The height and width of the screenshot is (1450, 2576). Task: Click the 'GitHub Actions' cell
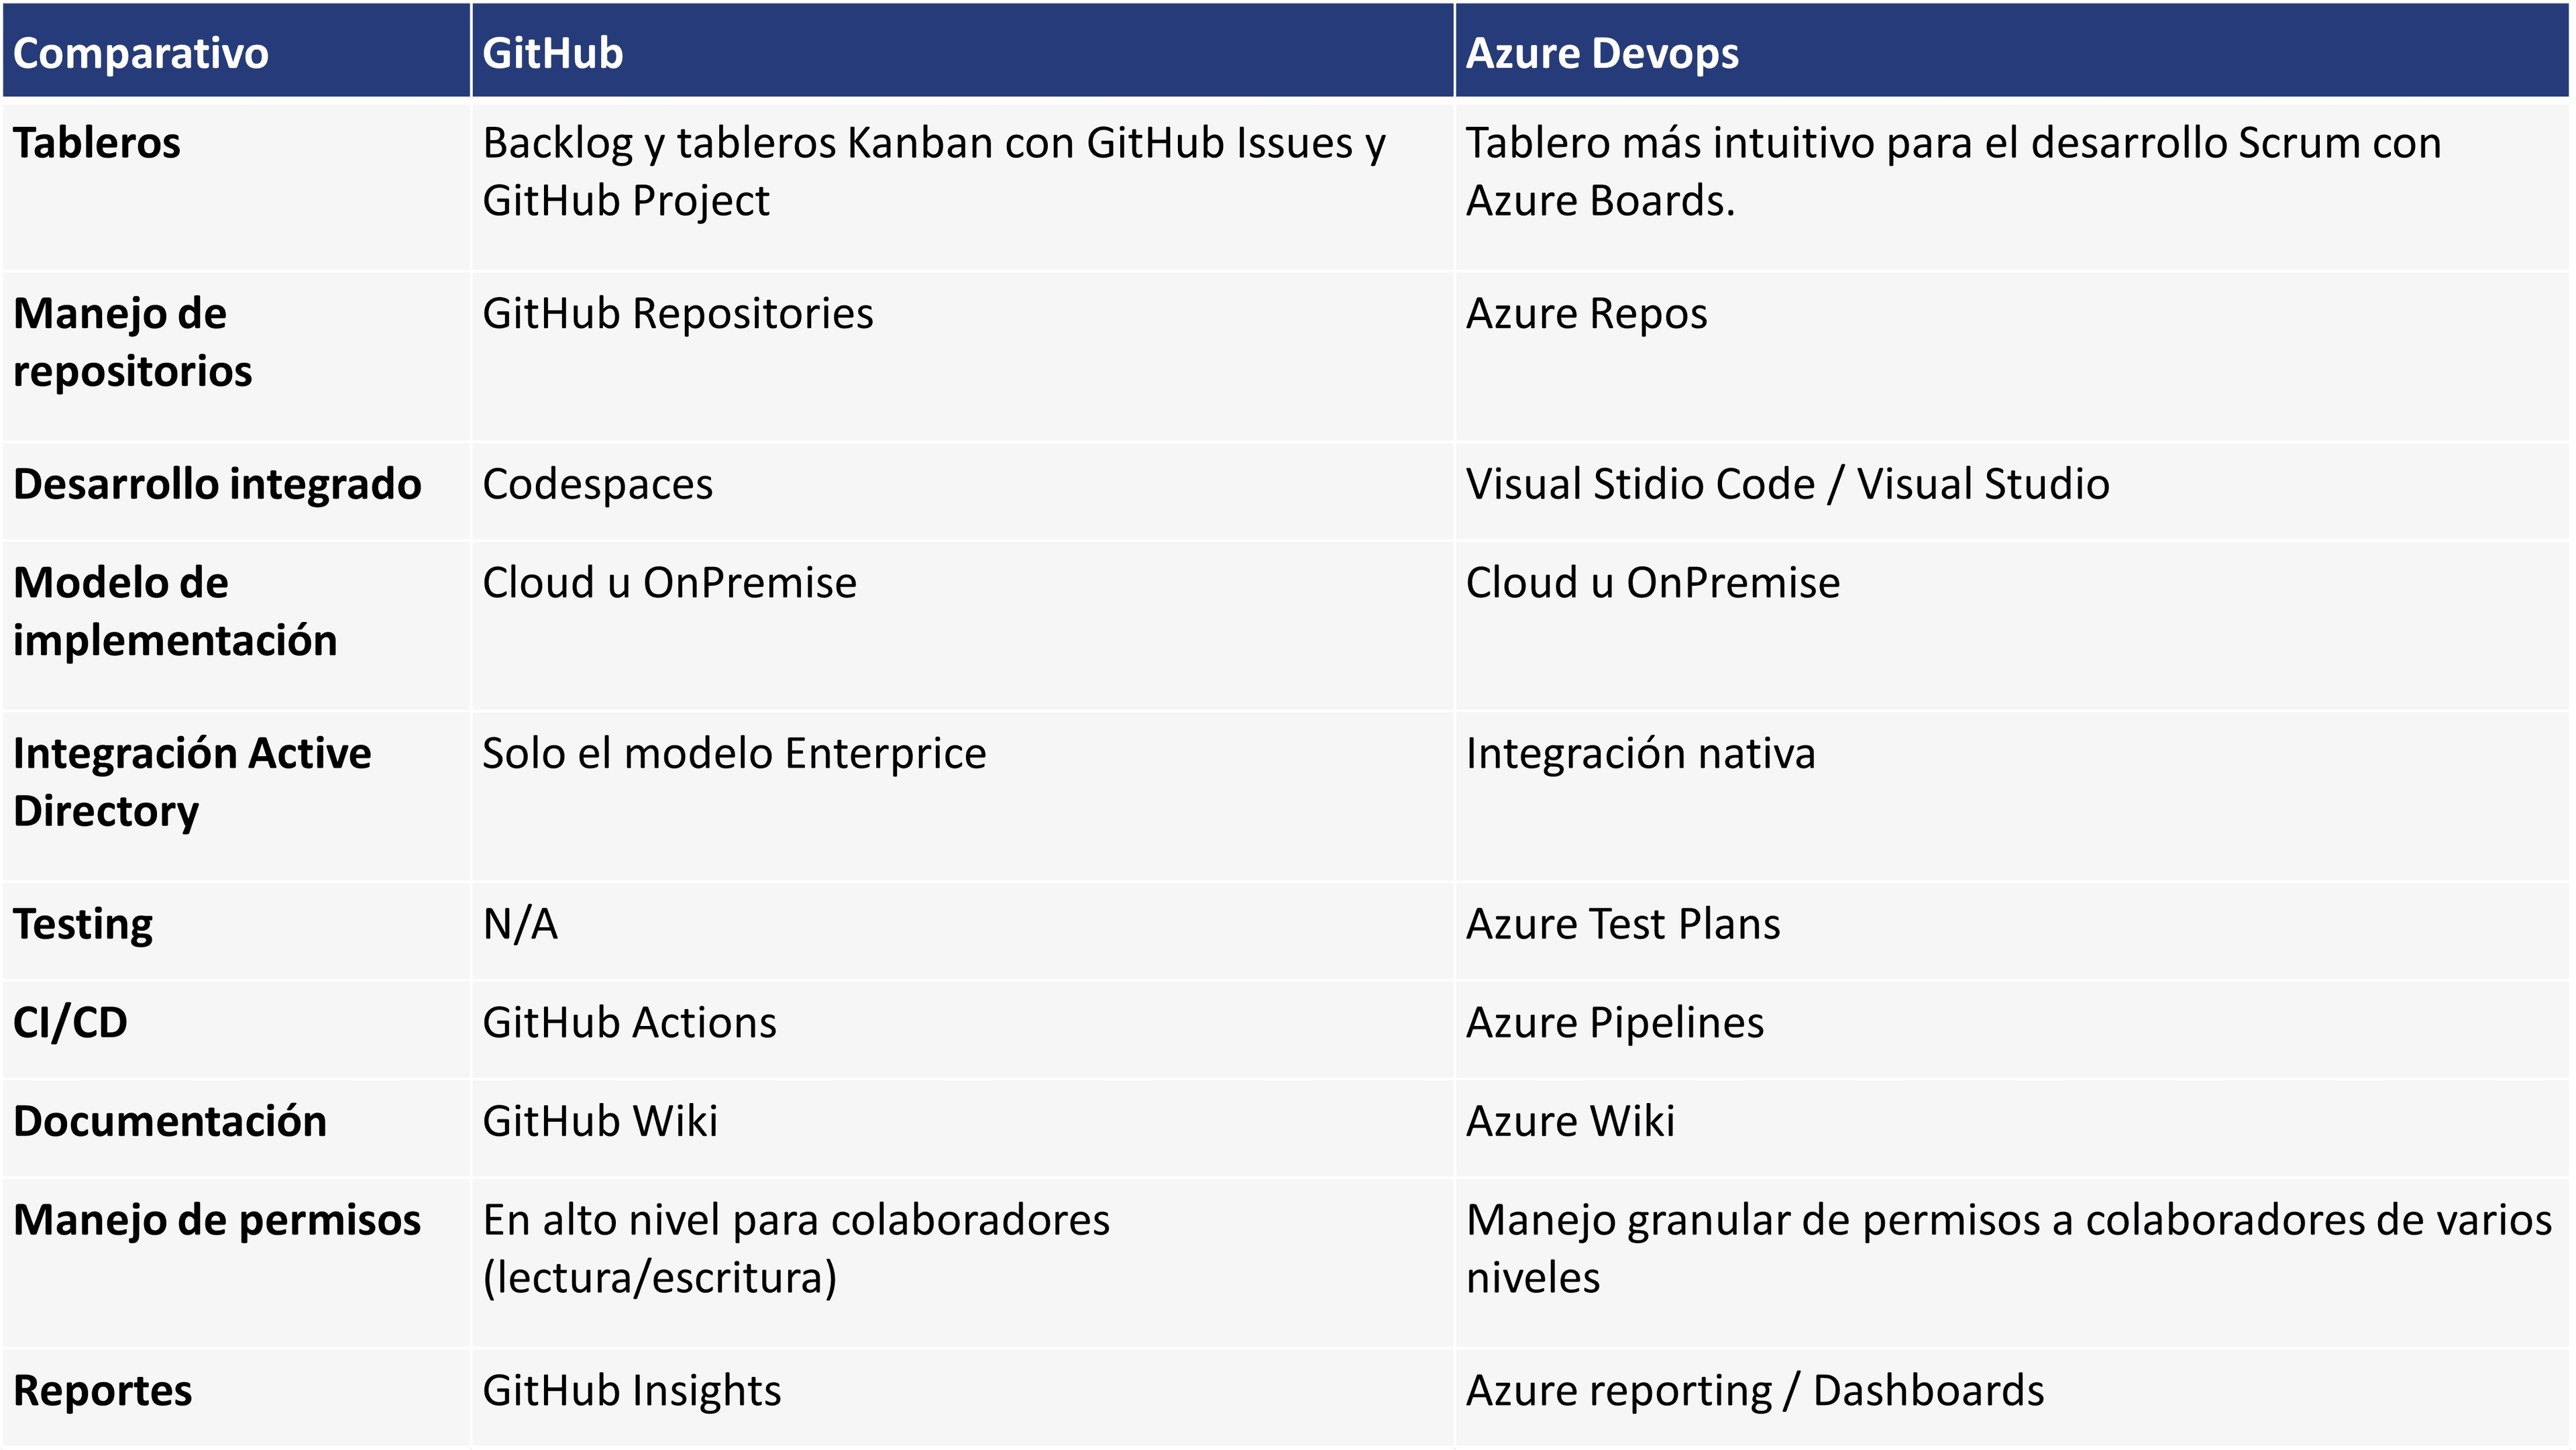[962, 1030]
